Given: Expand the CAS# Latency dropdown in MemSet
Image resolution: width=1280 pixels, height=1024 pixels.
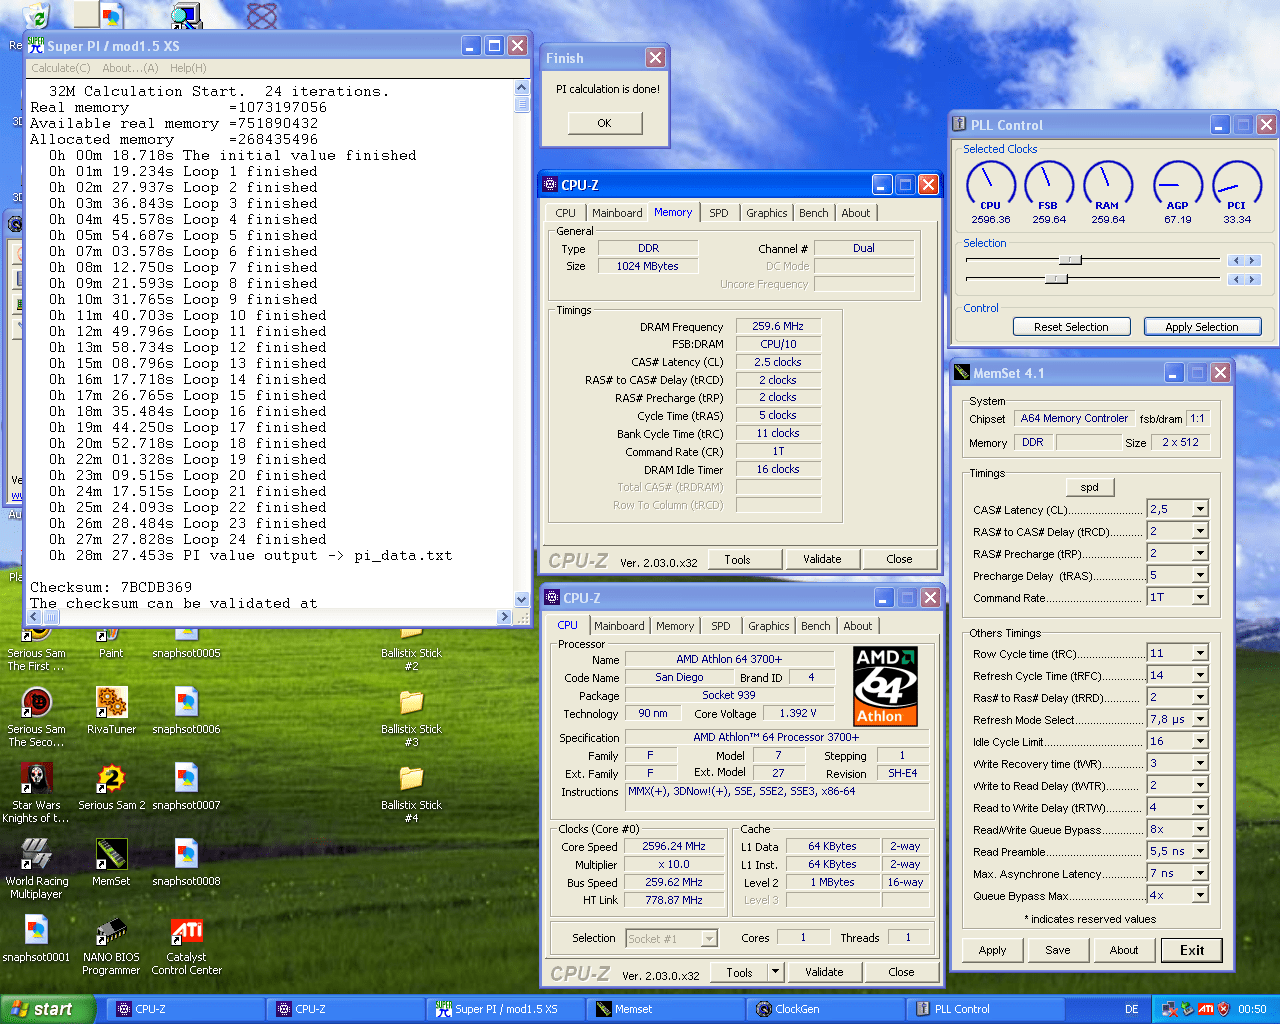Looking at the screenshot, I should tap(1200, 509).
